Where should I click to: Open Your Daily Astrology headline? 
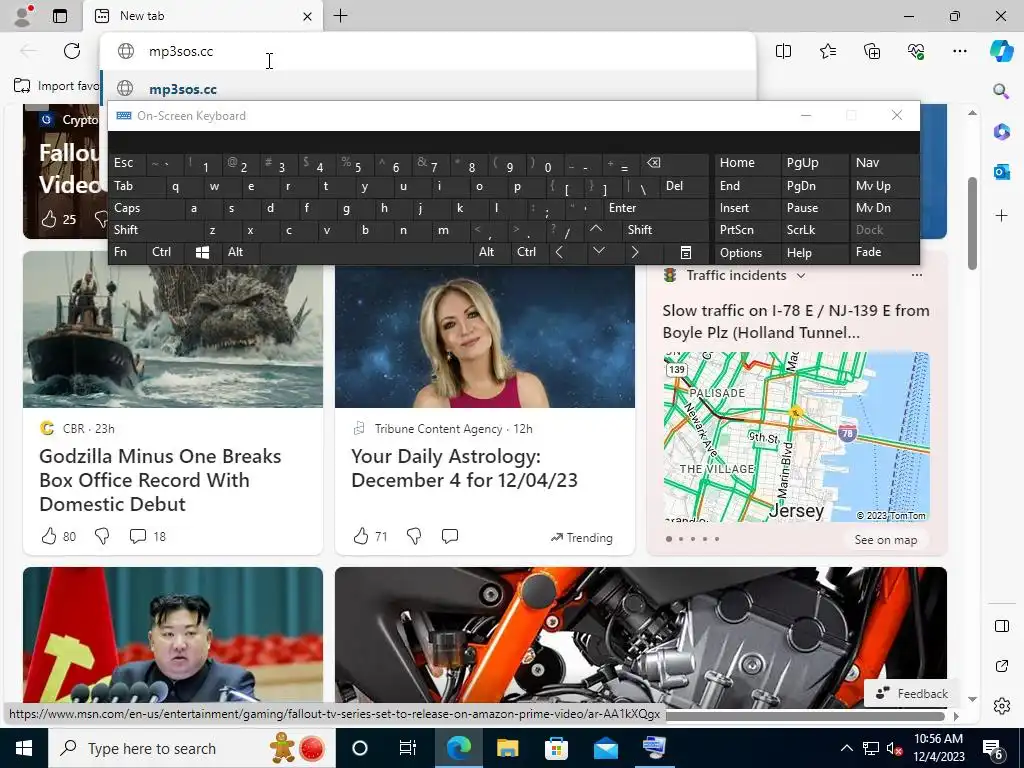pos(464,468)
